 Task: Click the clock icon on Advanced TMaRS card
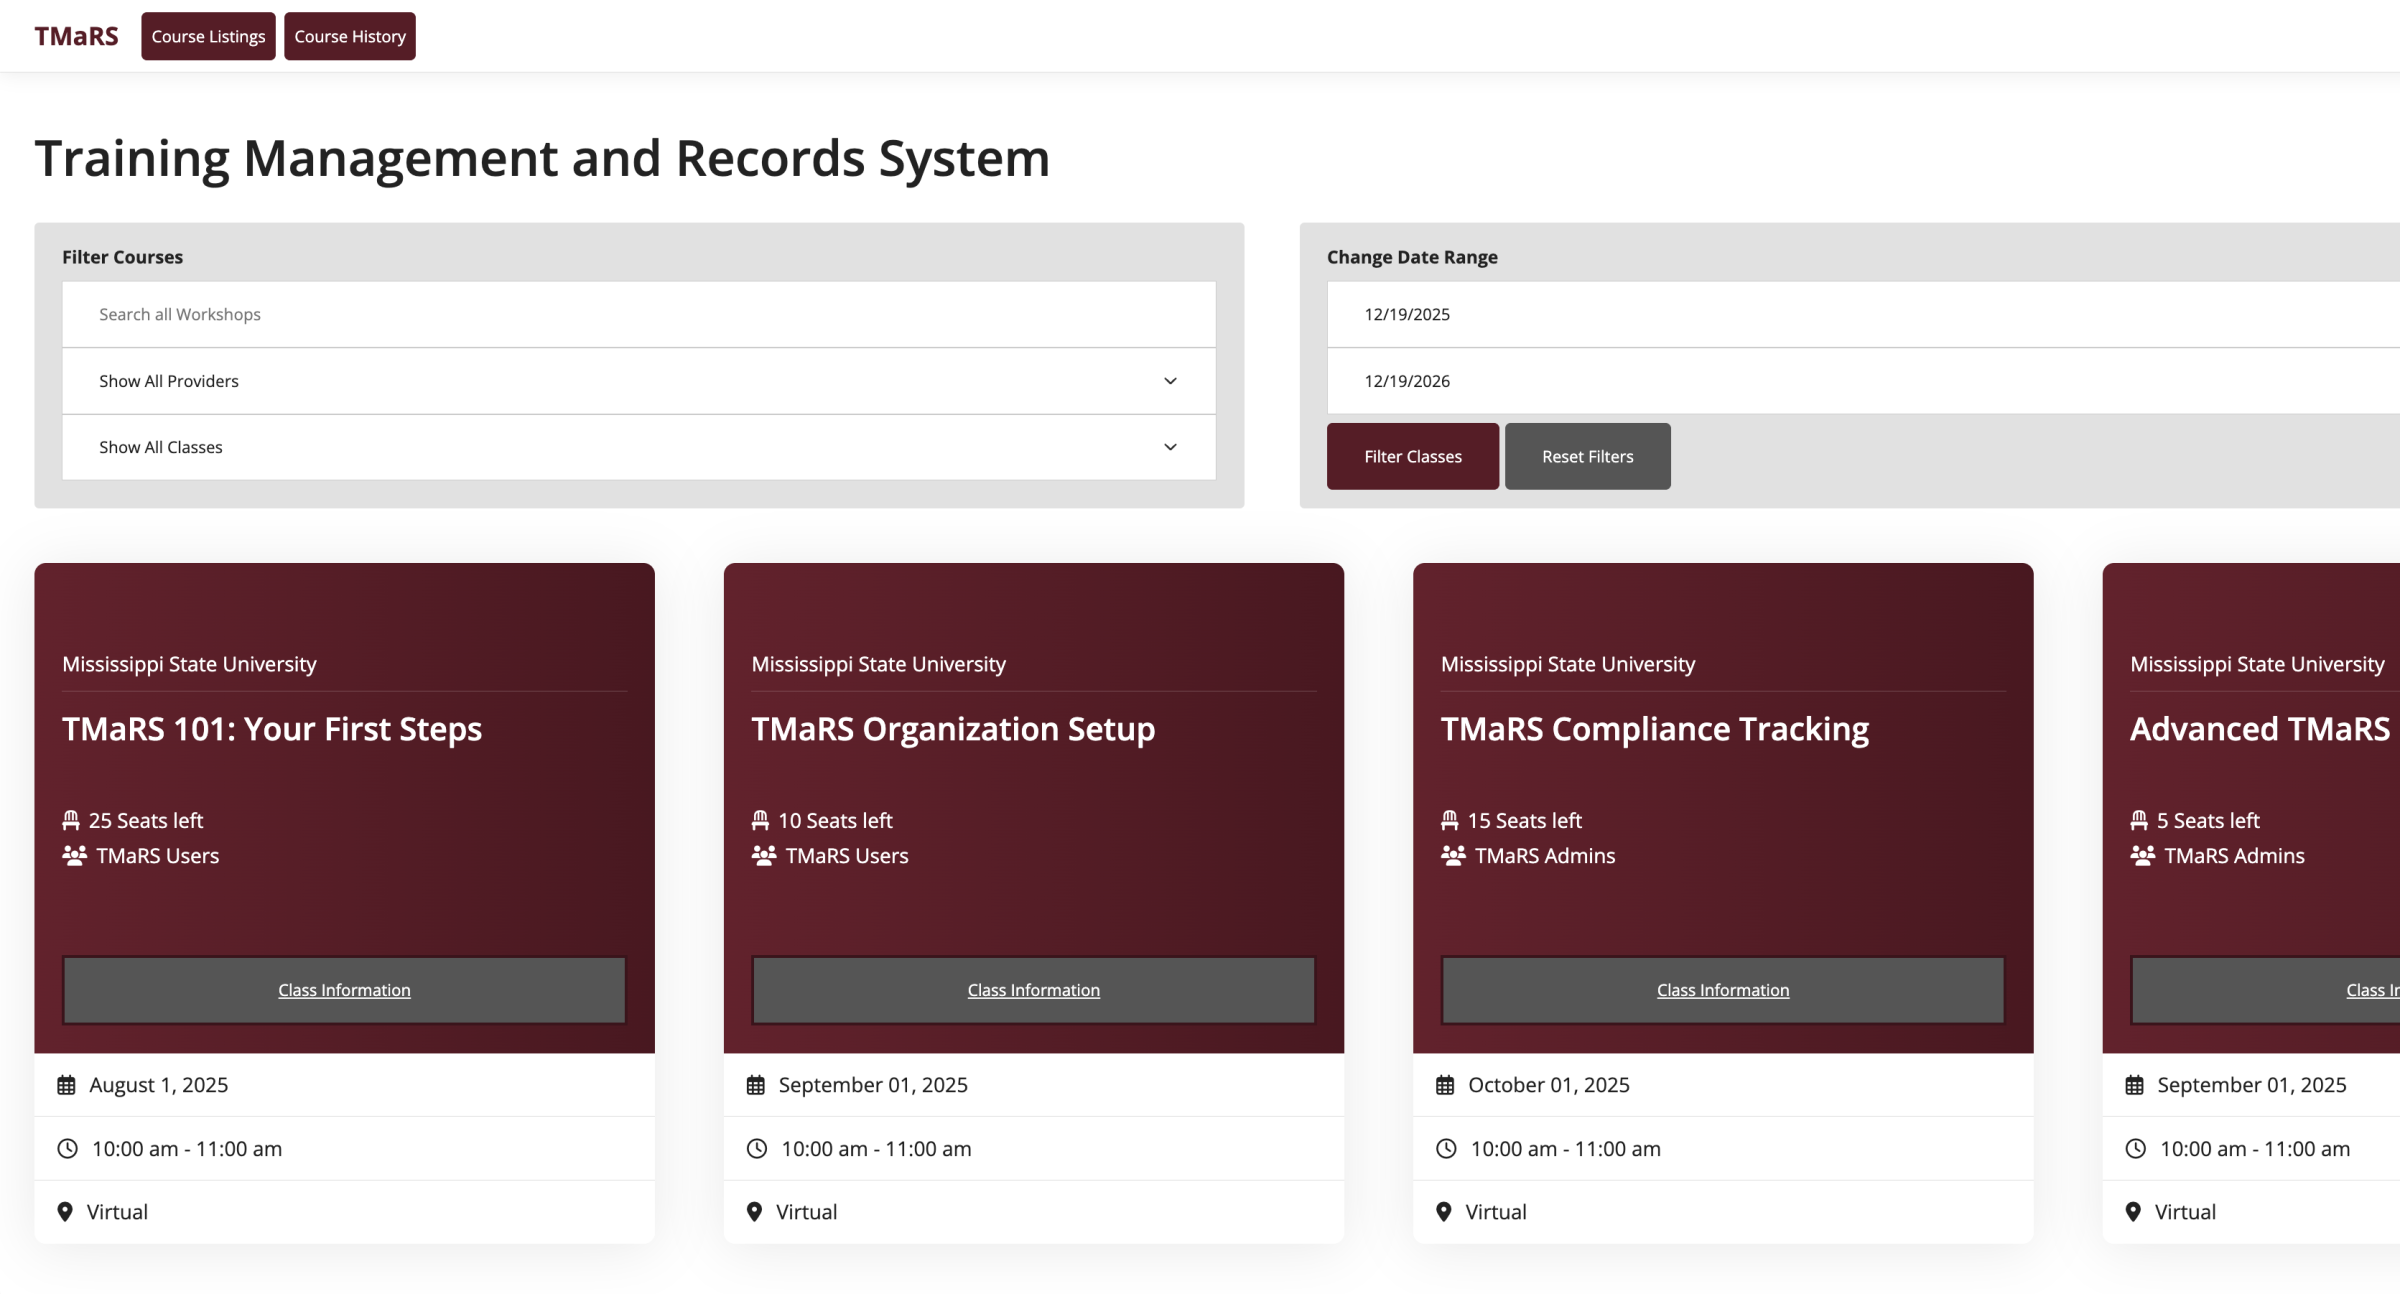tap(2136, 1148)
